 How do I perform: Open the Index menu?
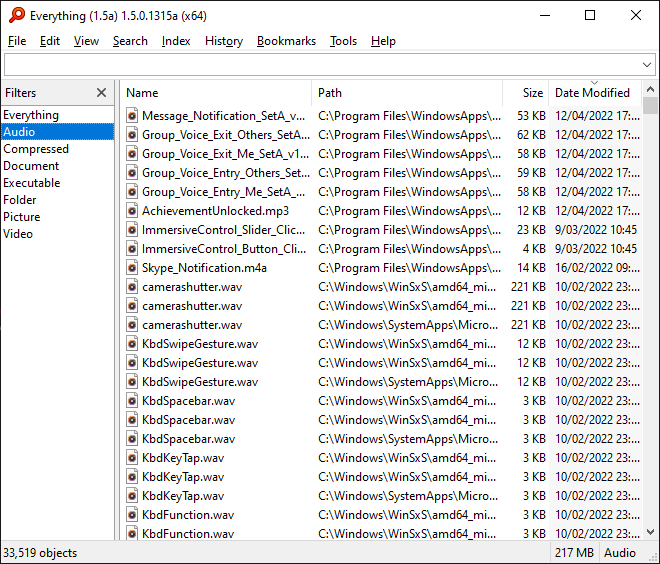[176, 41]
